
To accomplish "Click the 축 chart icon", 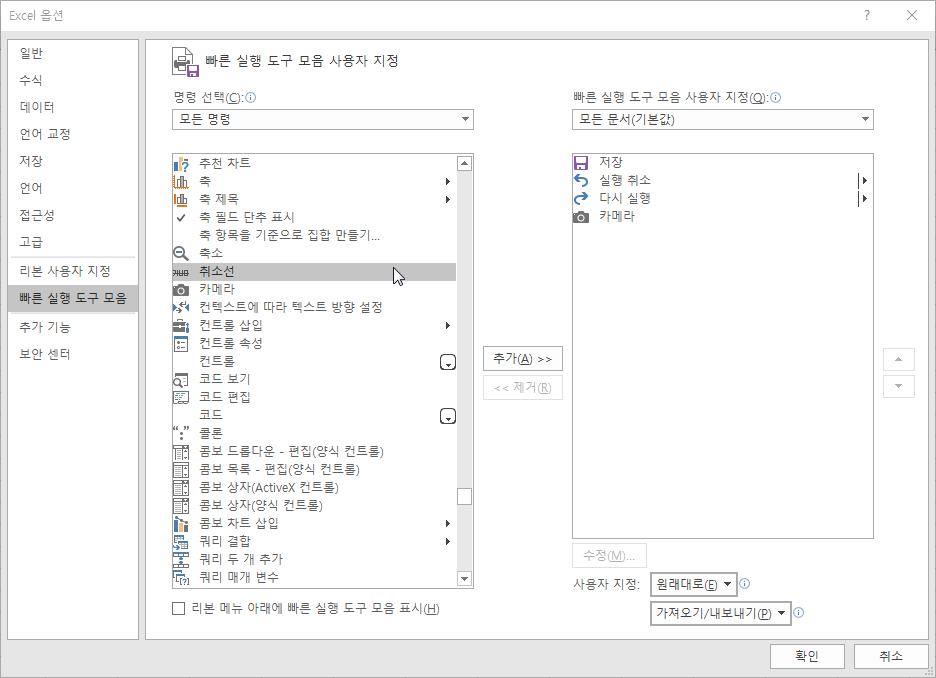I will (x=181, y=181).
